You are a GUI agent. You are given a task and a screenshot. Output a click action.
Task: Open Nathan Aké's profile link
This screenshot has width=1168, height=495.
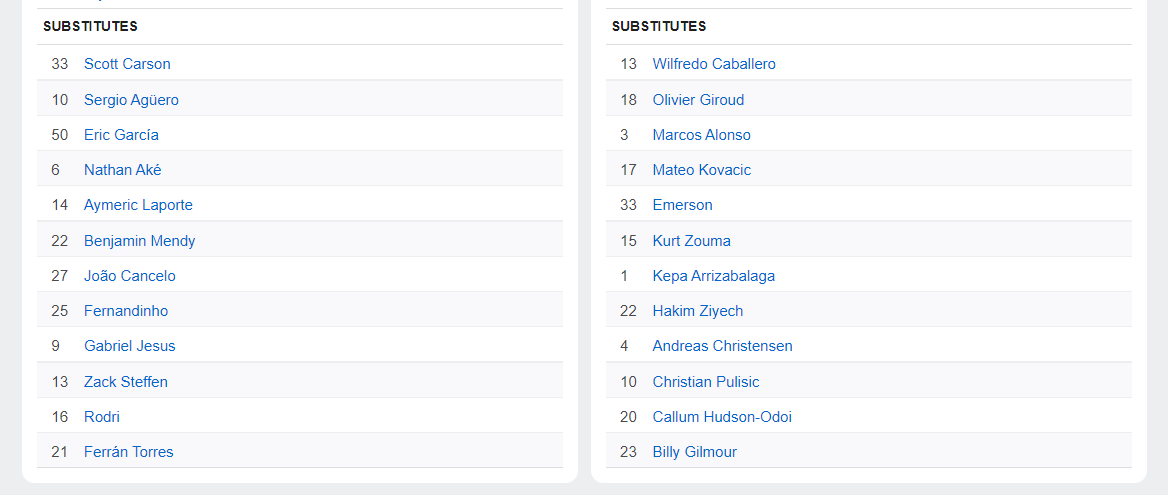point(122,170)
